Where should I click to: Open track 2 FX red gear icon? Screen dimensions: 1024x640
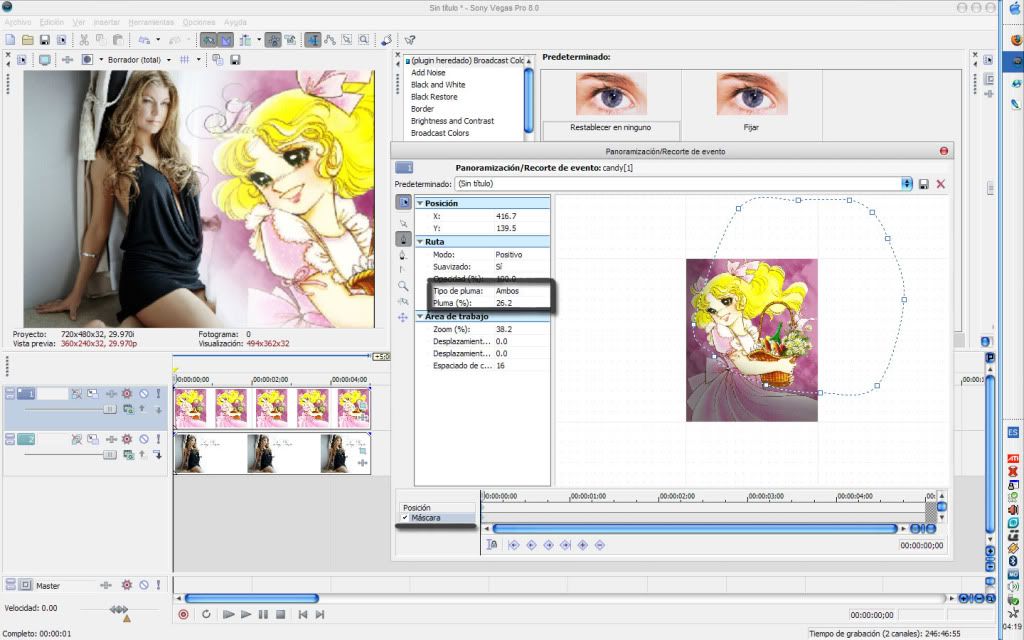point(127,439)
